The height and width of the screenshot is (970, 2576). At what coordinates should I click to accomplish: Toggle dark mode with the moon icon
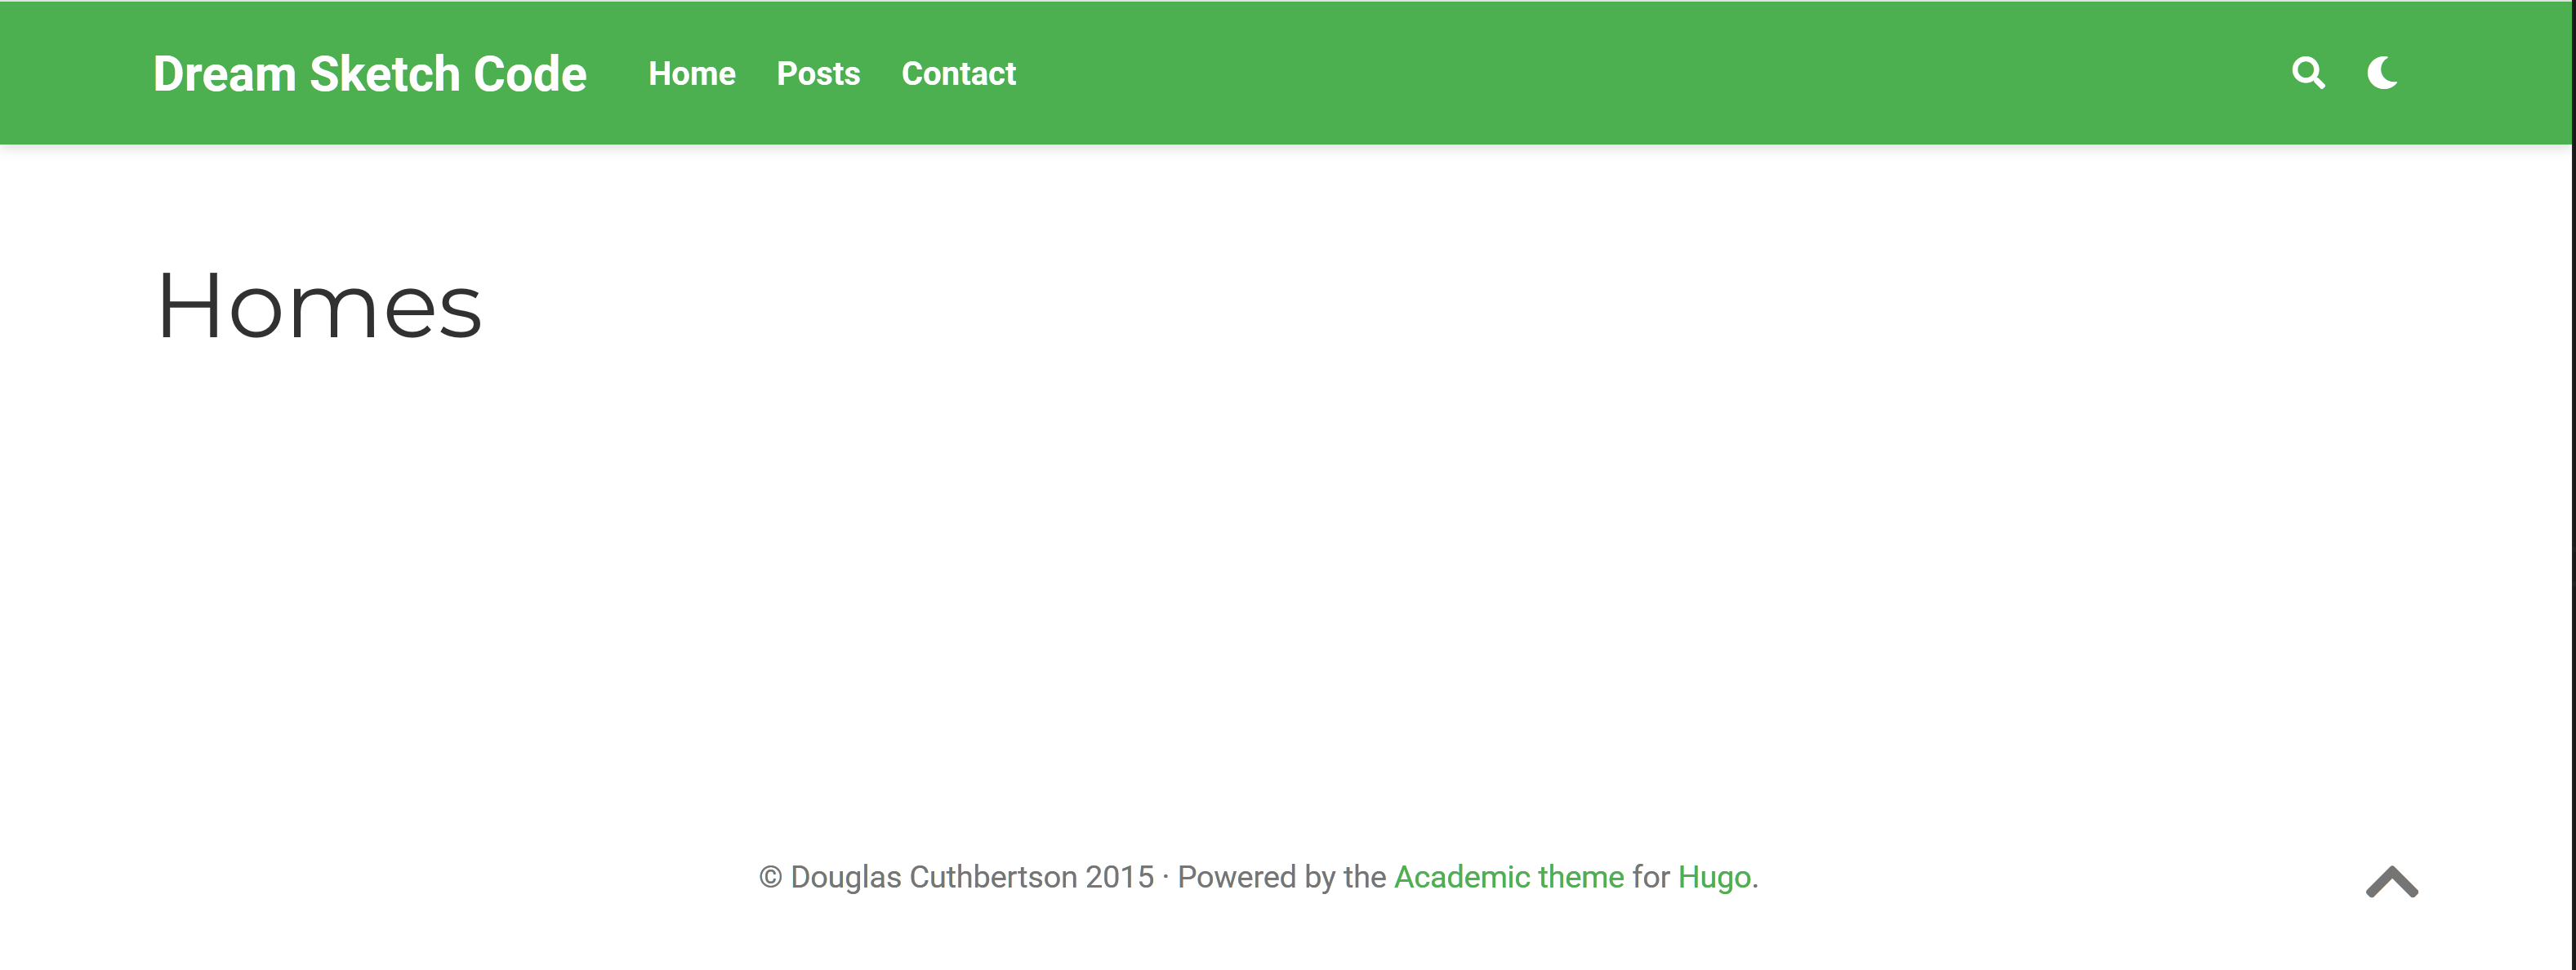tap(2382, 73)
